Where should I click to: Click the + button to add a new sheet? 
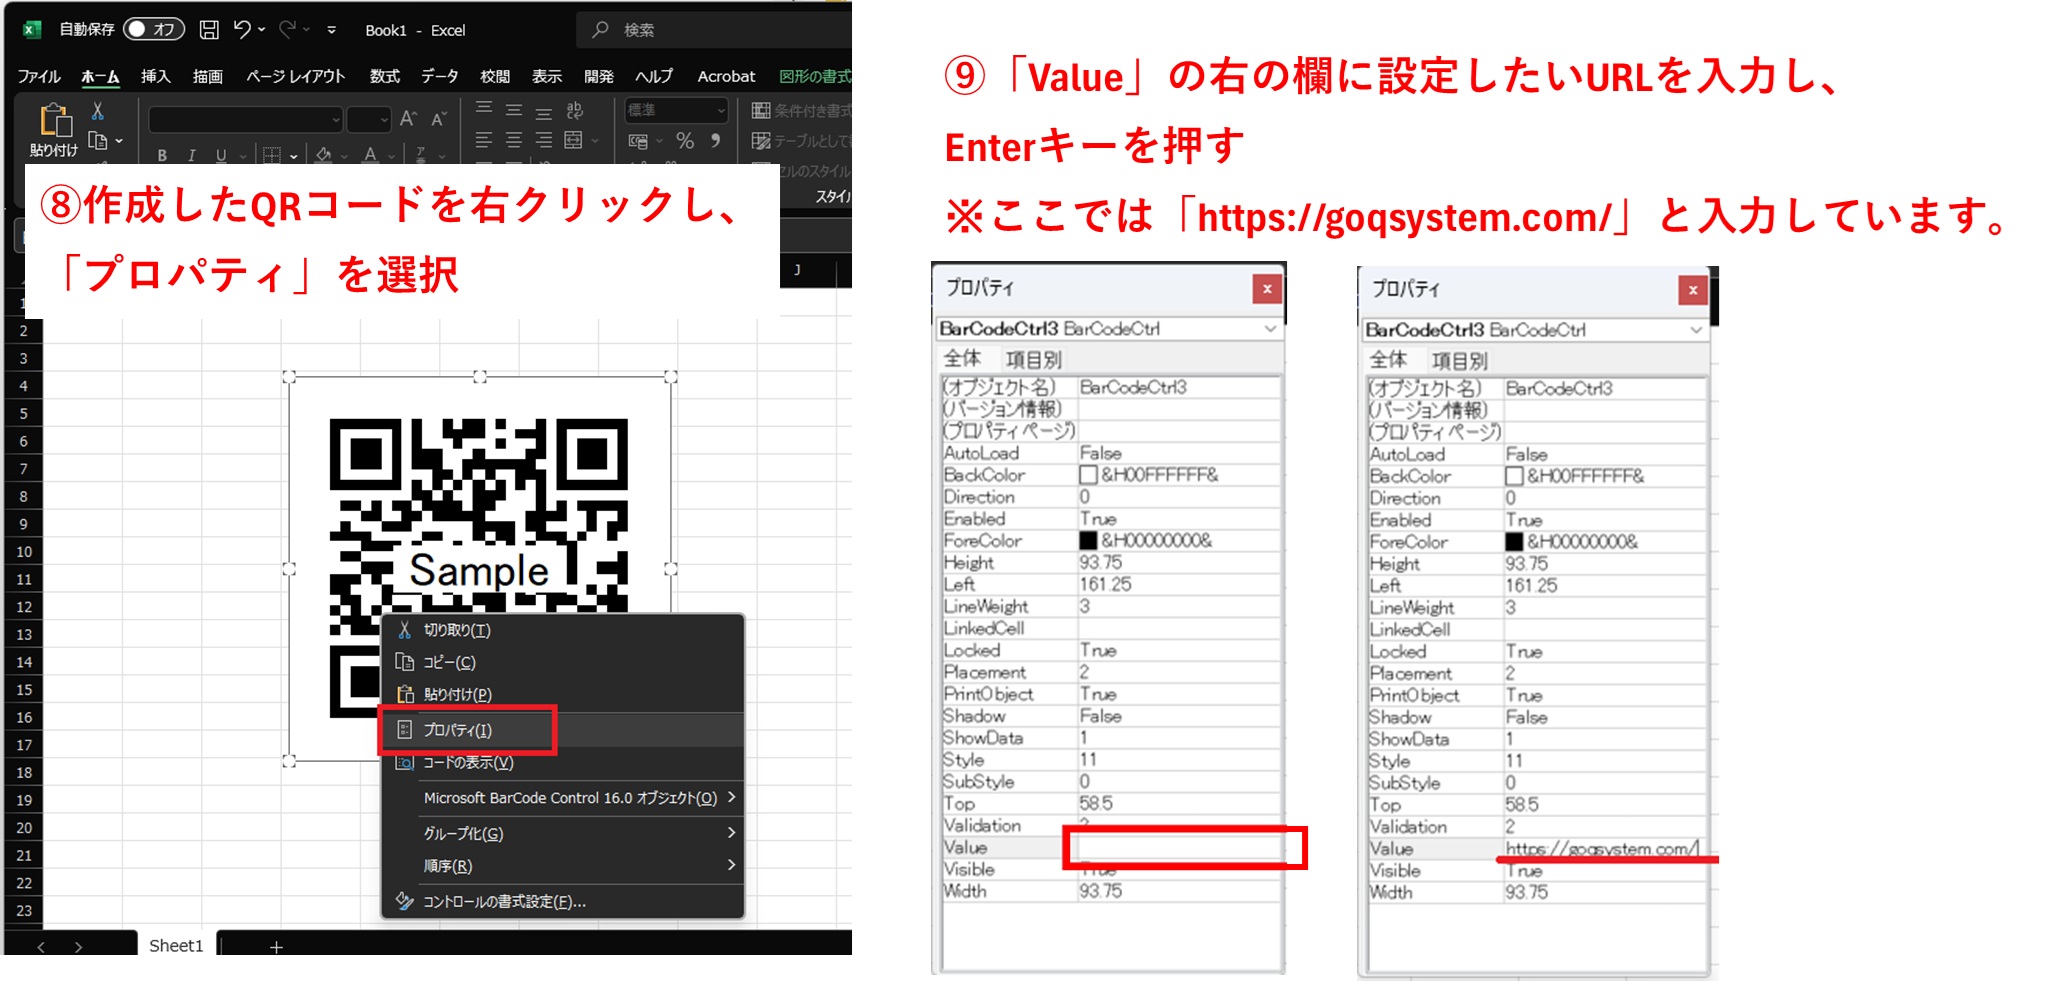click(x=277, y=946)
